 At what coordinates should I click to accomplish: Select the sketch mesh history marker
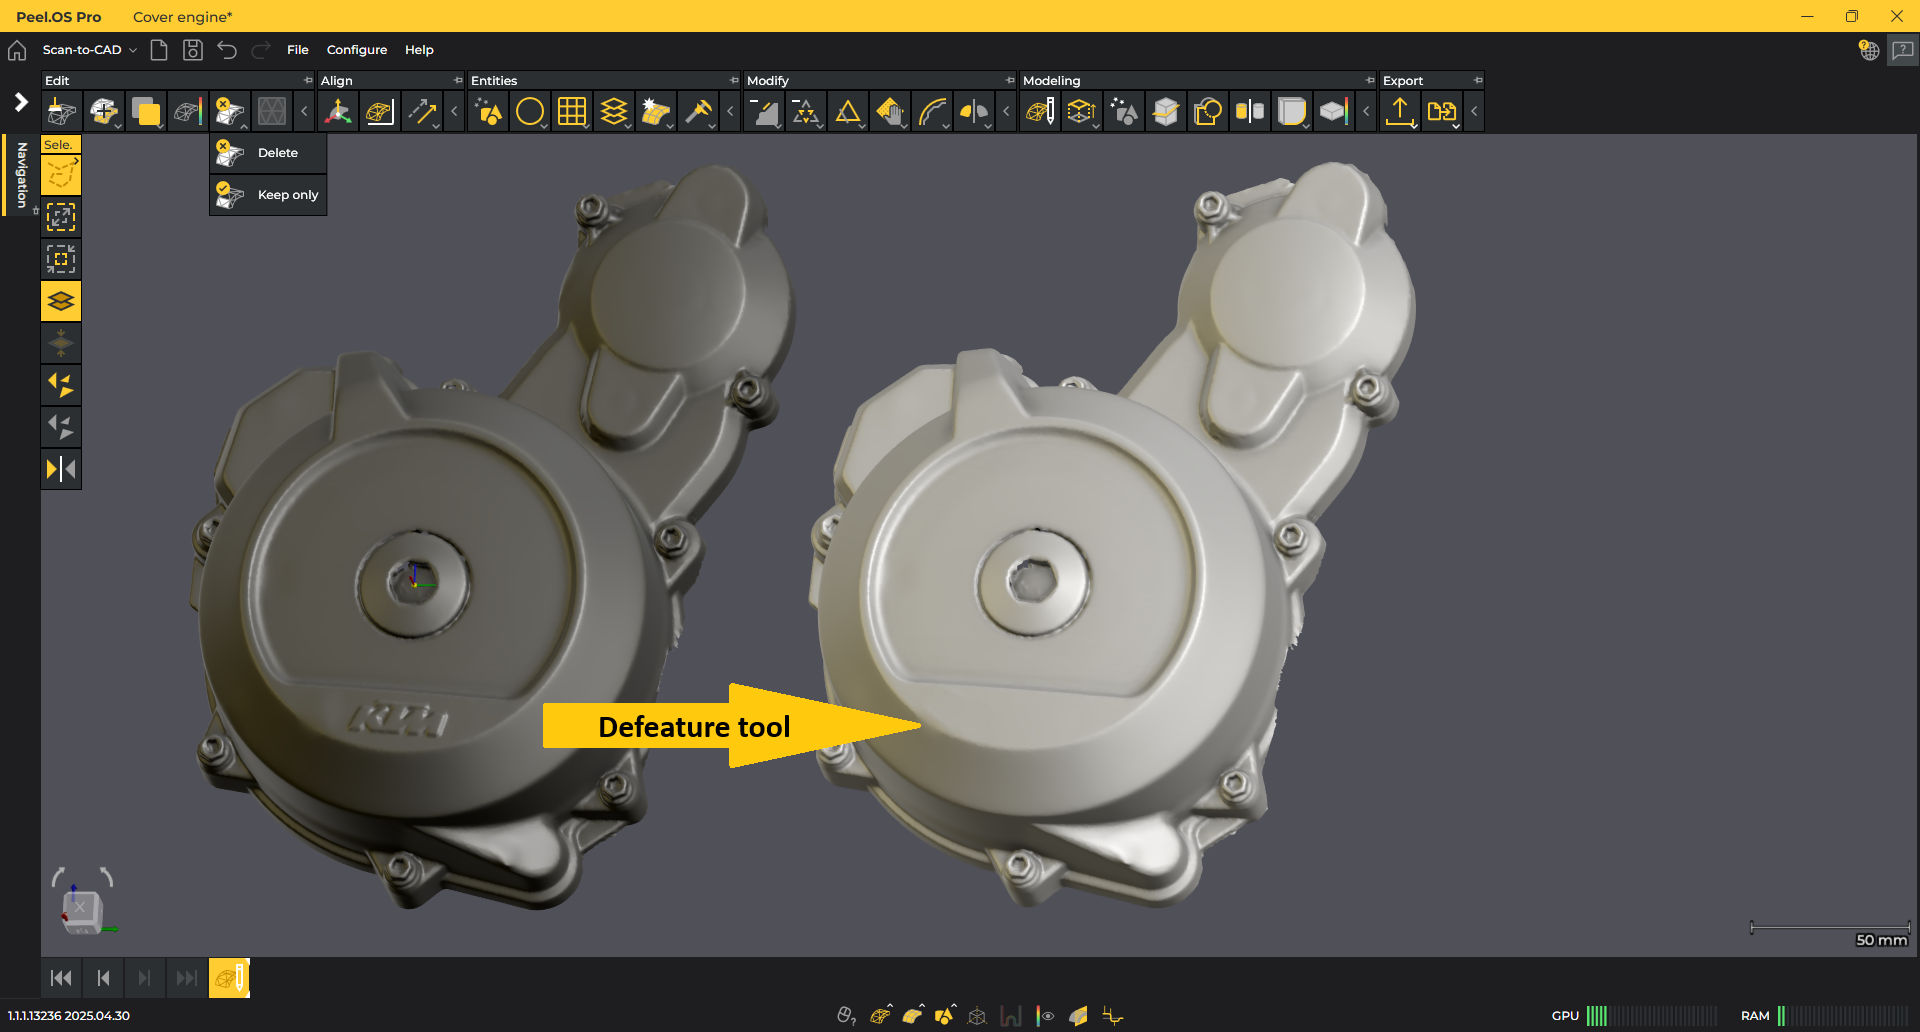pos(229,978)
